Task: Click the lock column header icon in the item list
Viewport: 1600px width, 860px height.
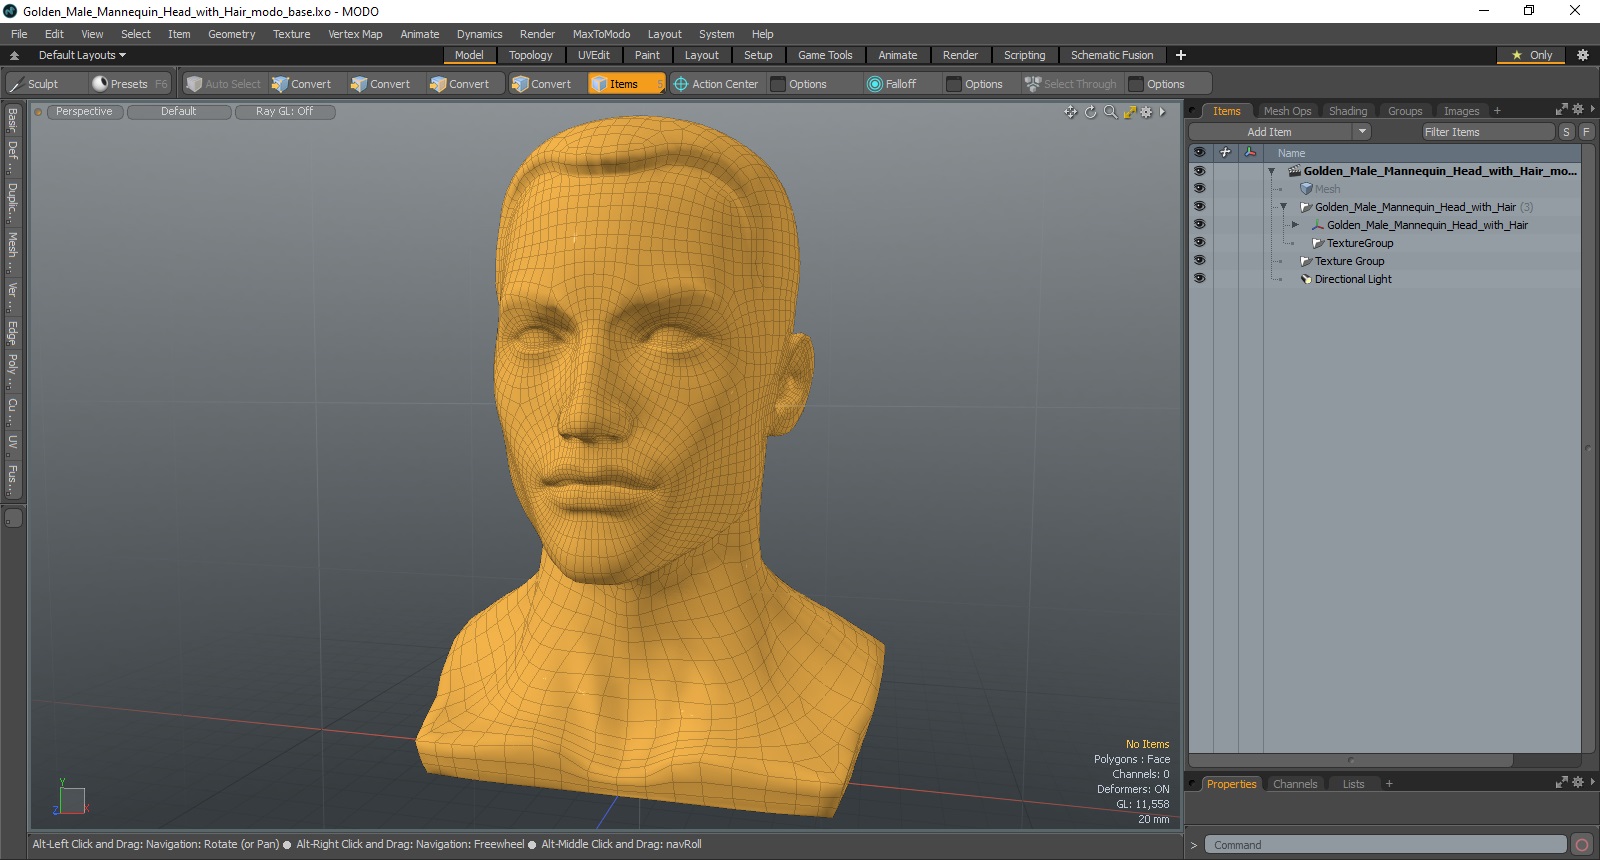Action: 1225,152
